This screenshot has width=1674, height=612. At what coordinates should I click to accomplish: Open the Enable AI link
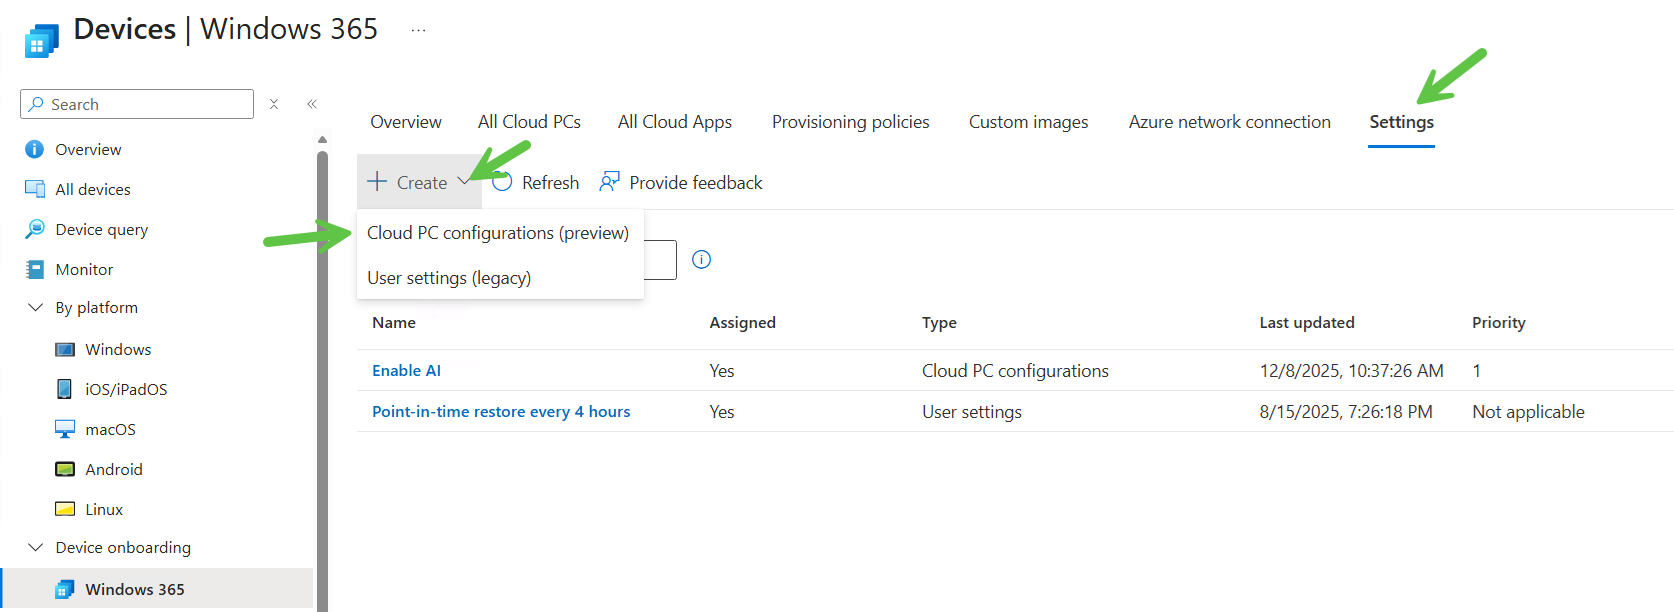pos(407,370)
